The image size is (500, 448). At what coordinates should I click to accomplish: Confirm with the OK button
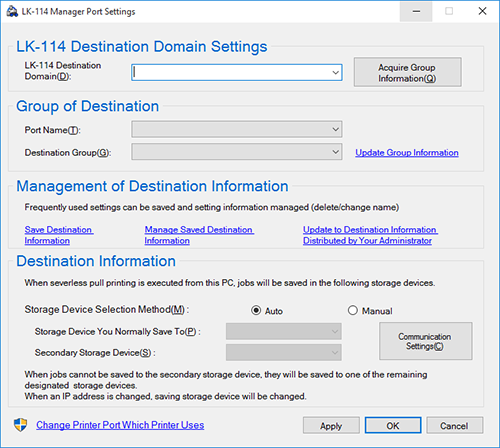[393, 426]
